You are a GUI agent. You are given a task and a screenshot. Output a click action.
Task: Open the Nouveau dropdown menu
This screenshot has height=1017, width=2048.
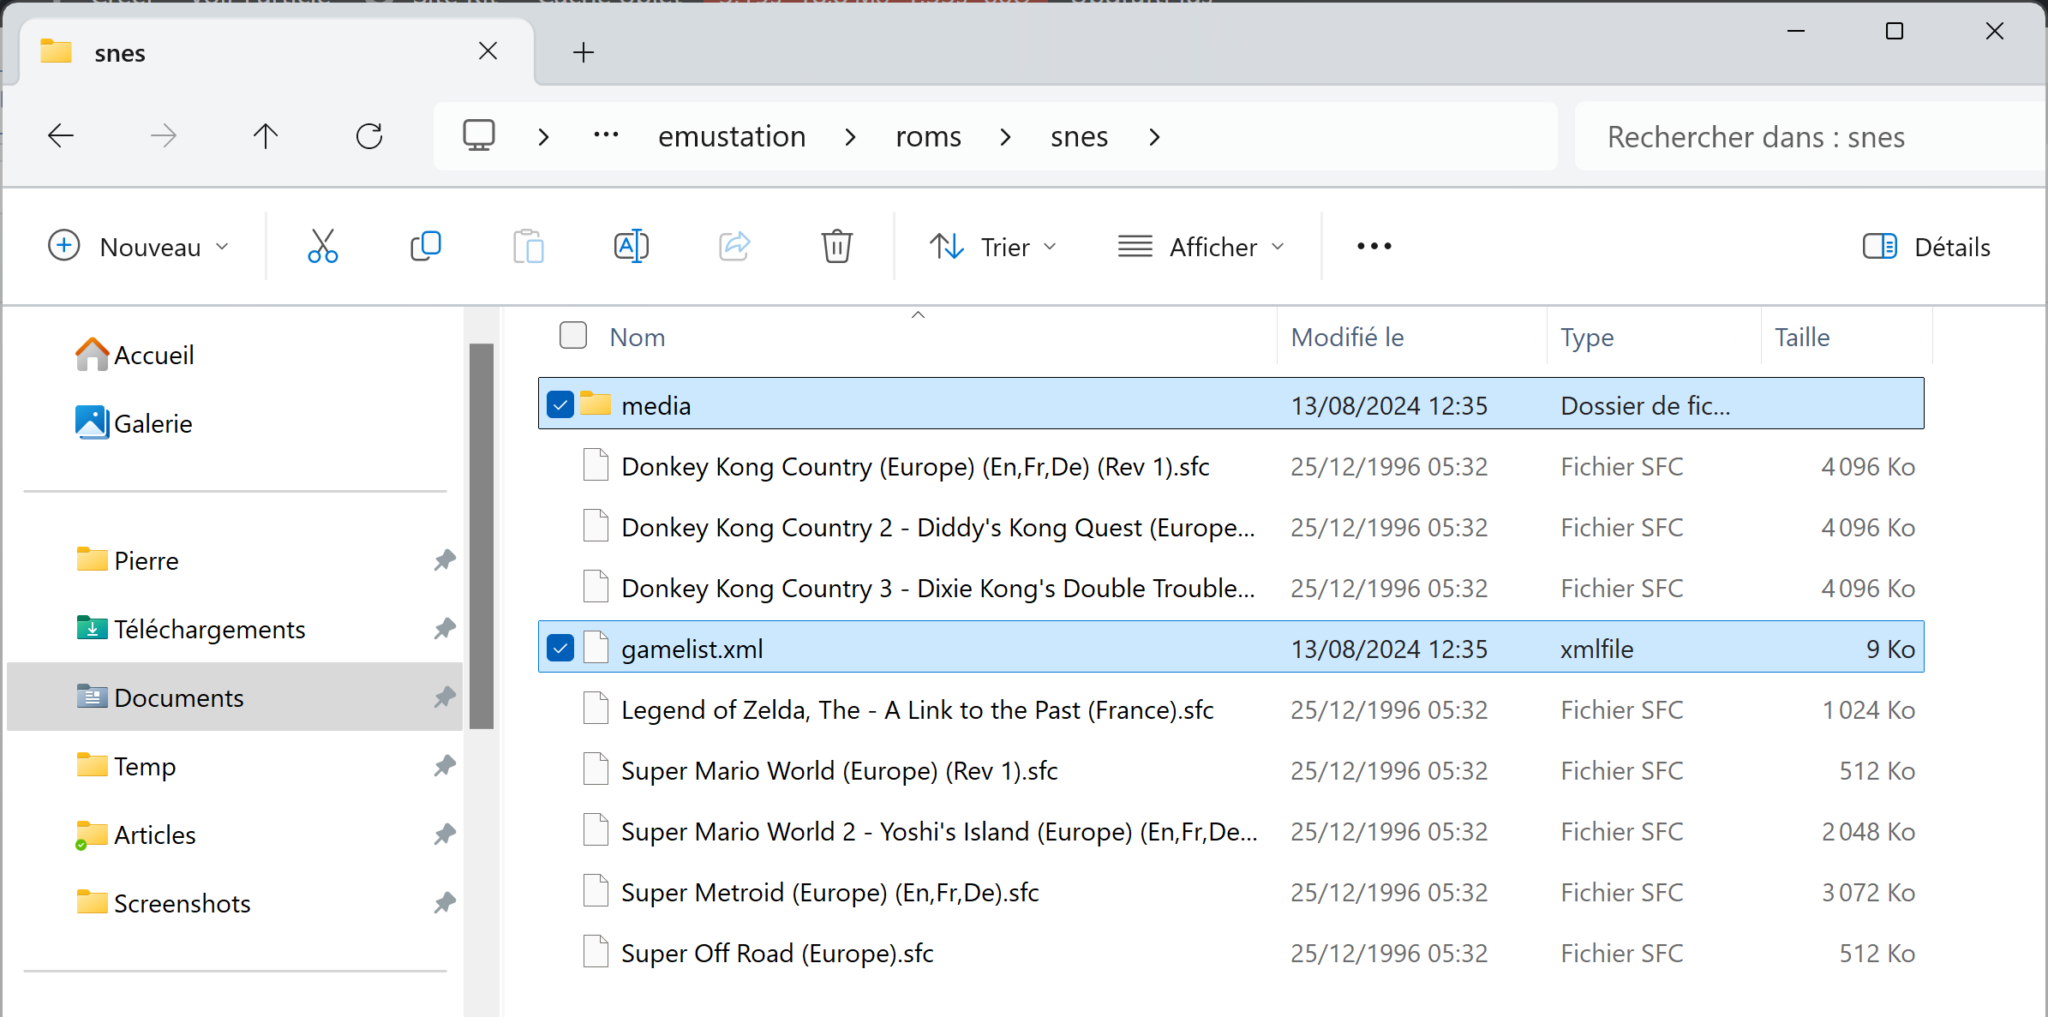(x=139, y=246)
